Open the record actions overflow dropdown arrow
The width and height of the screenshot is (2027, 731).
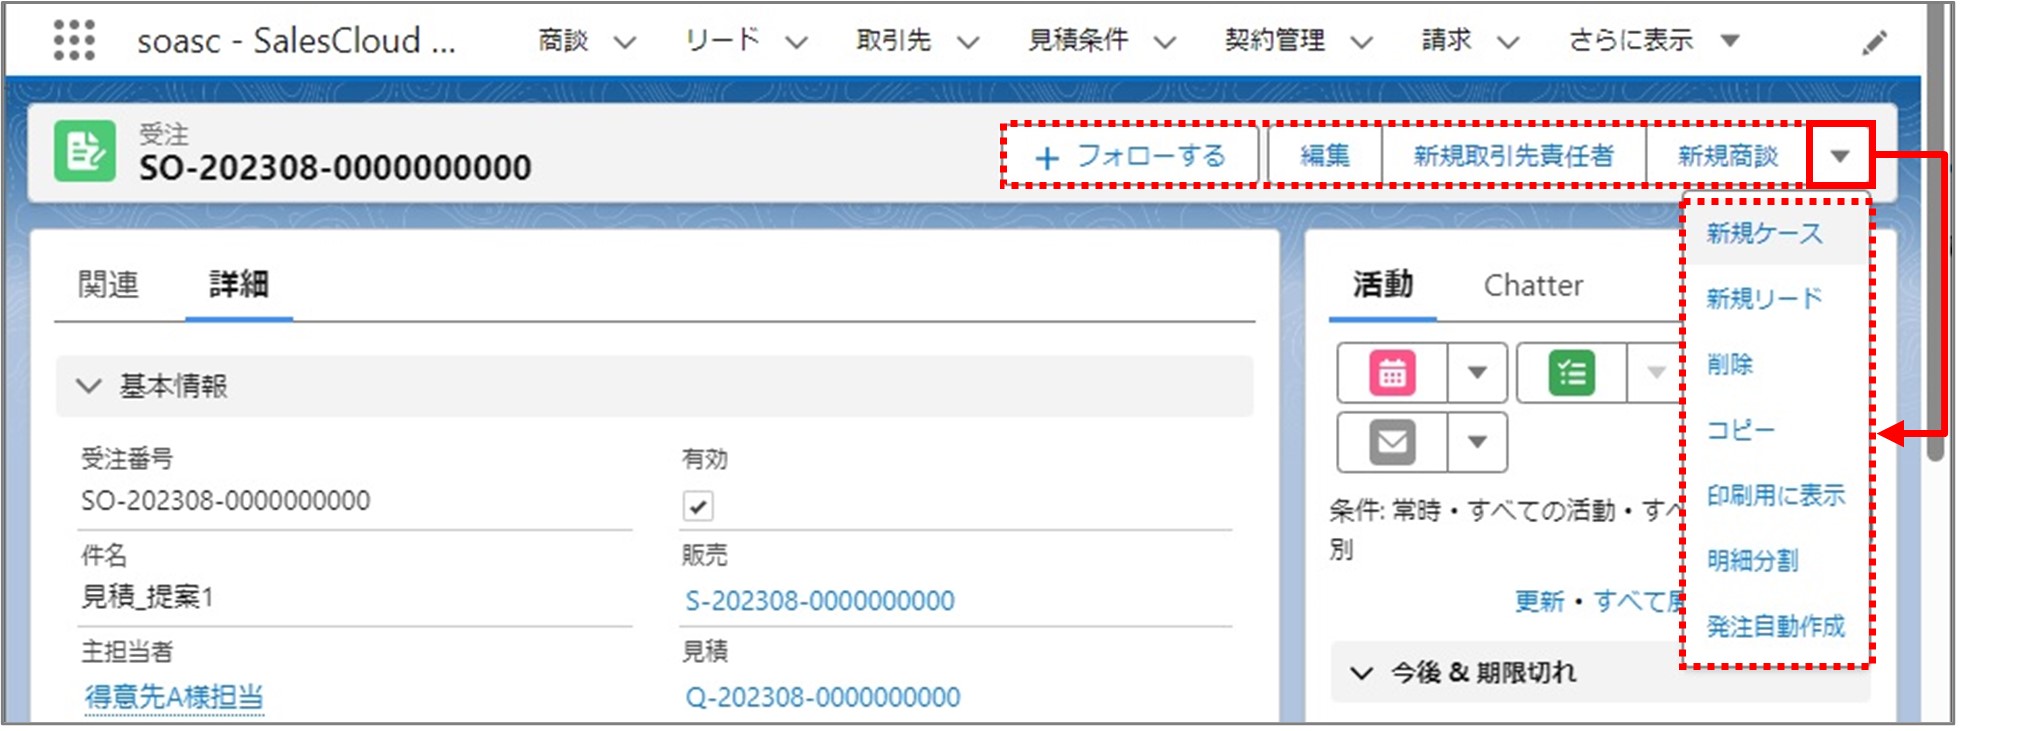pos(1839,156)
